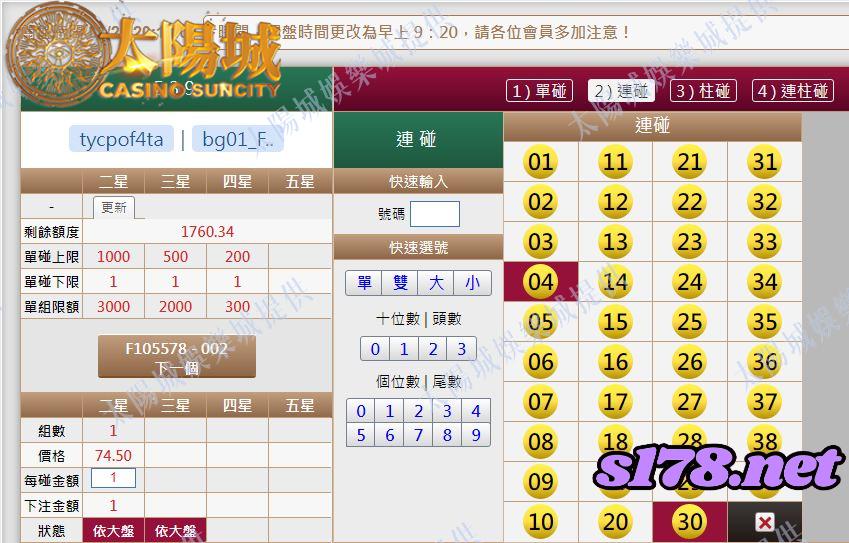849x543 pixels.
Task: Select number ball 23
Action: pos(689,242)
